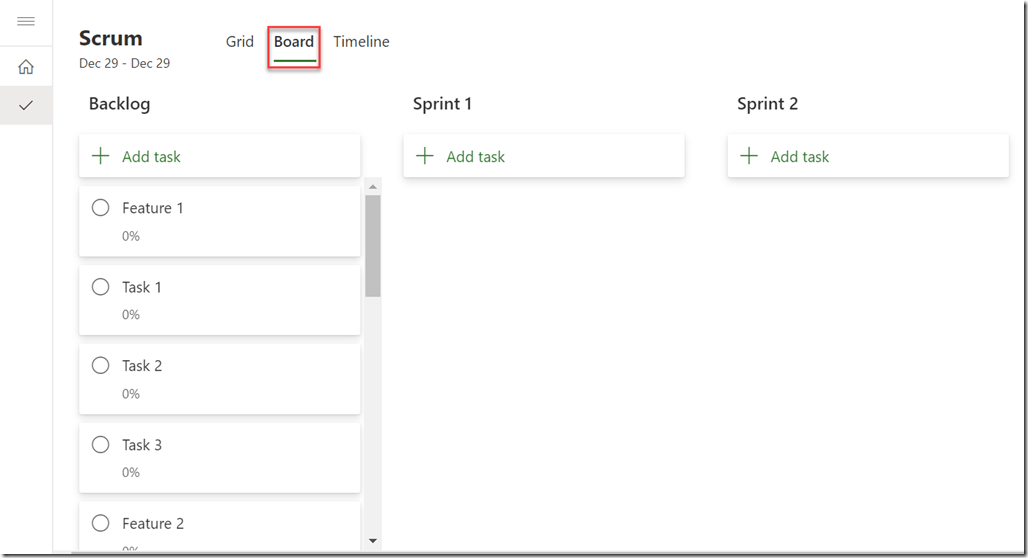Go to the Home icon in sidebar

click(26, 67)
